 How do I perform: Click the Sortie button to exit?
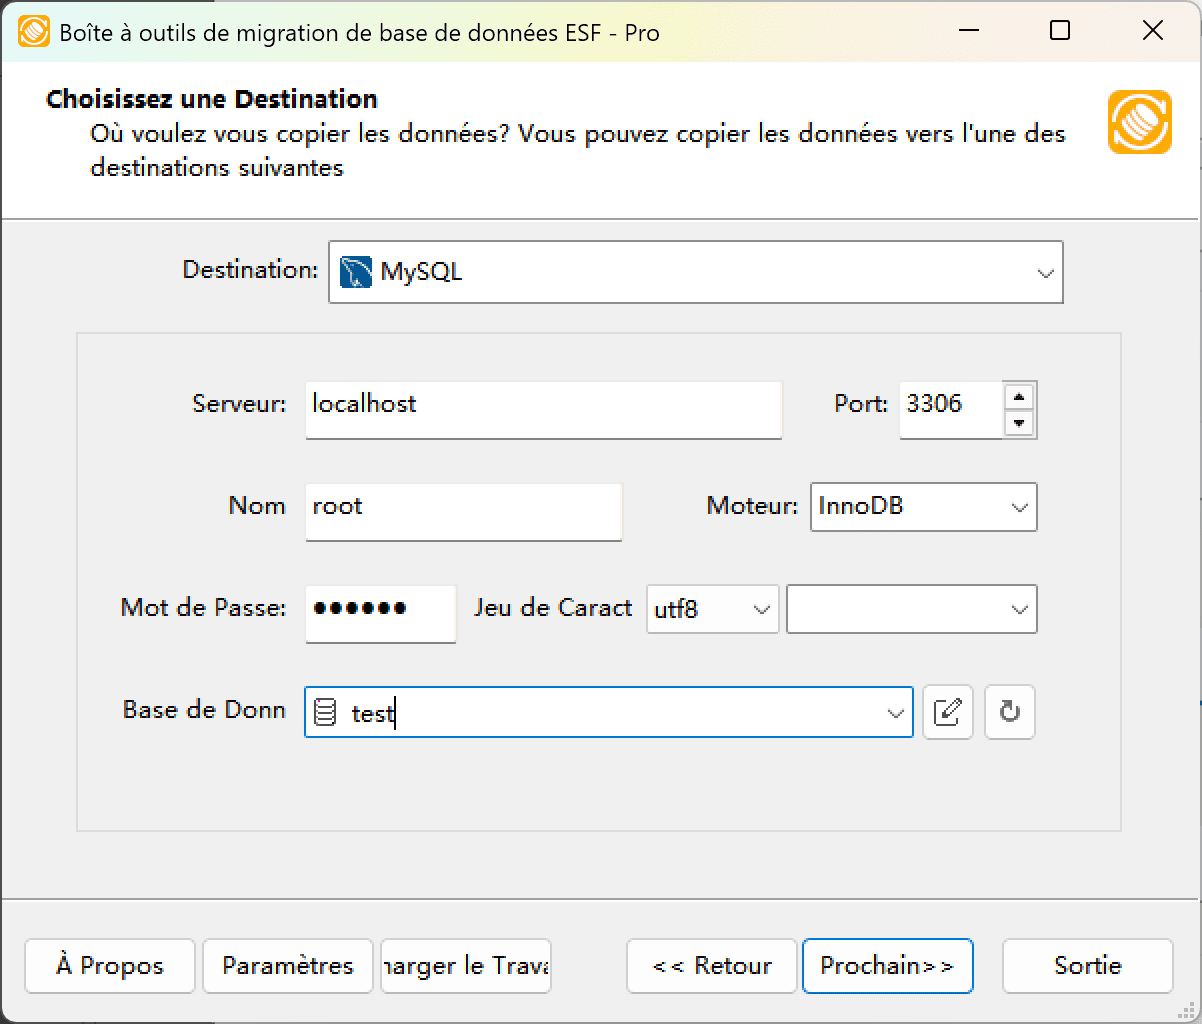[1087, 966]
